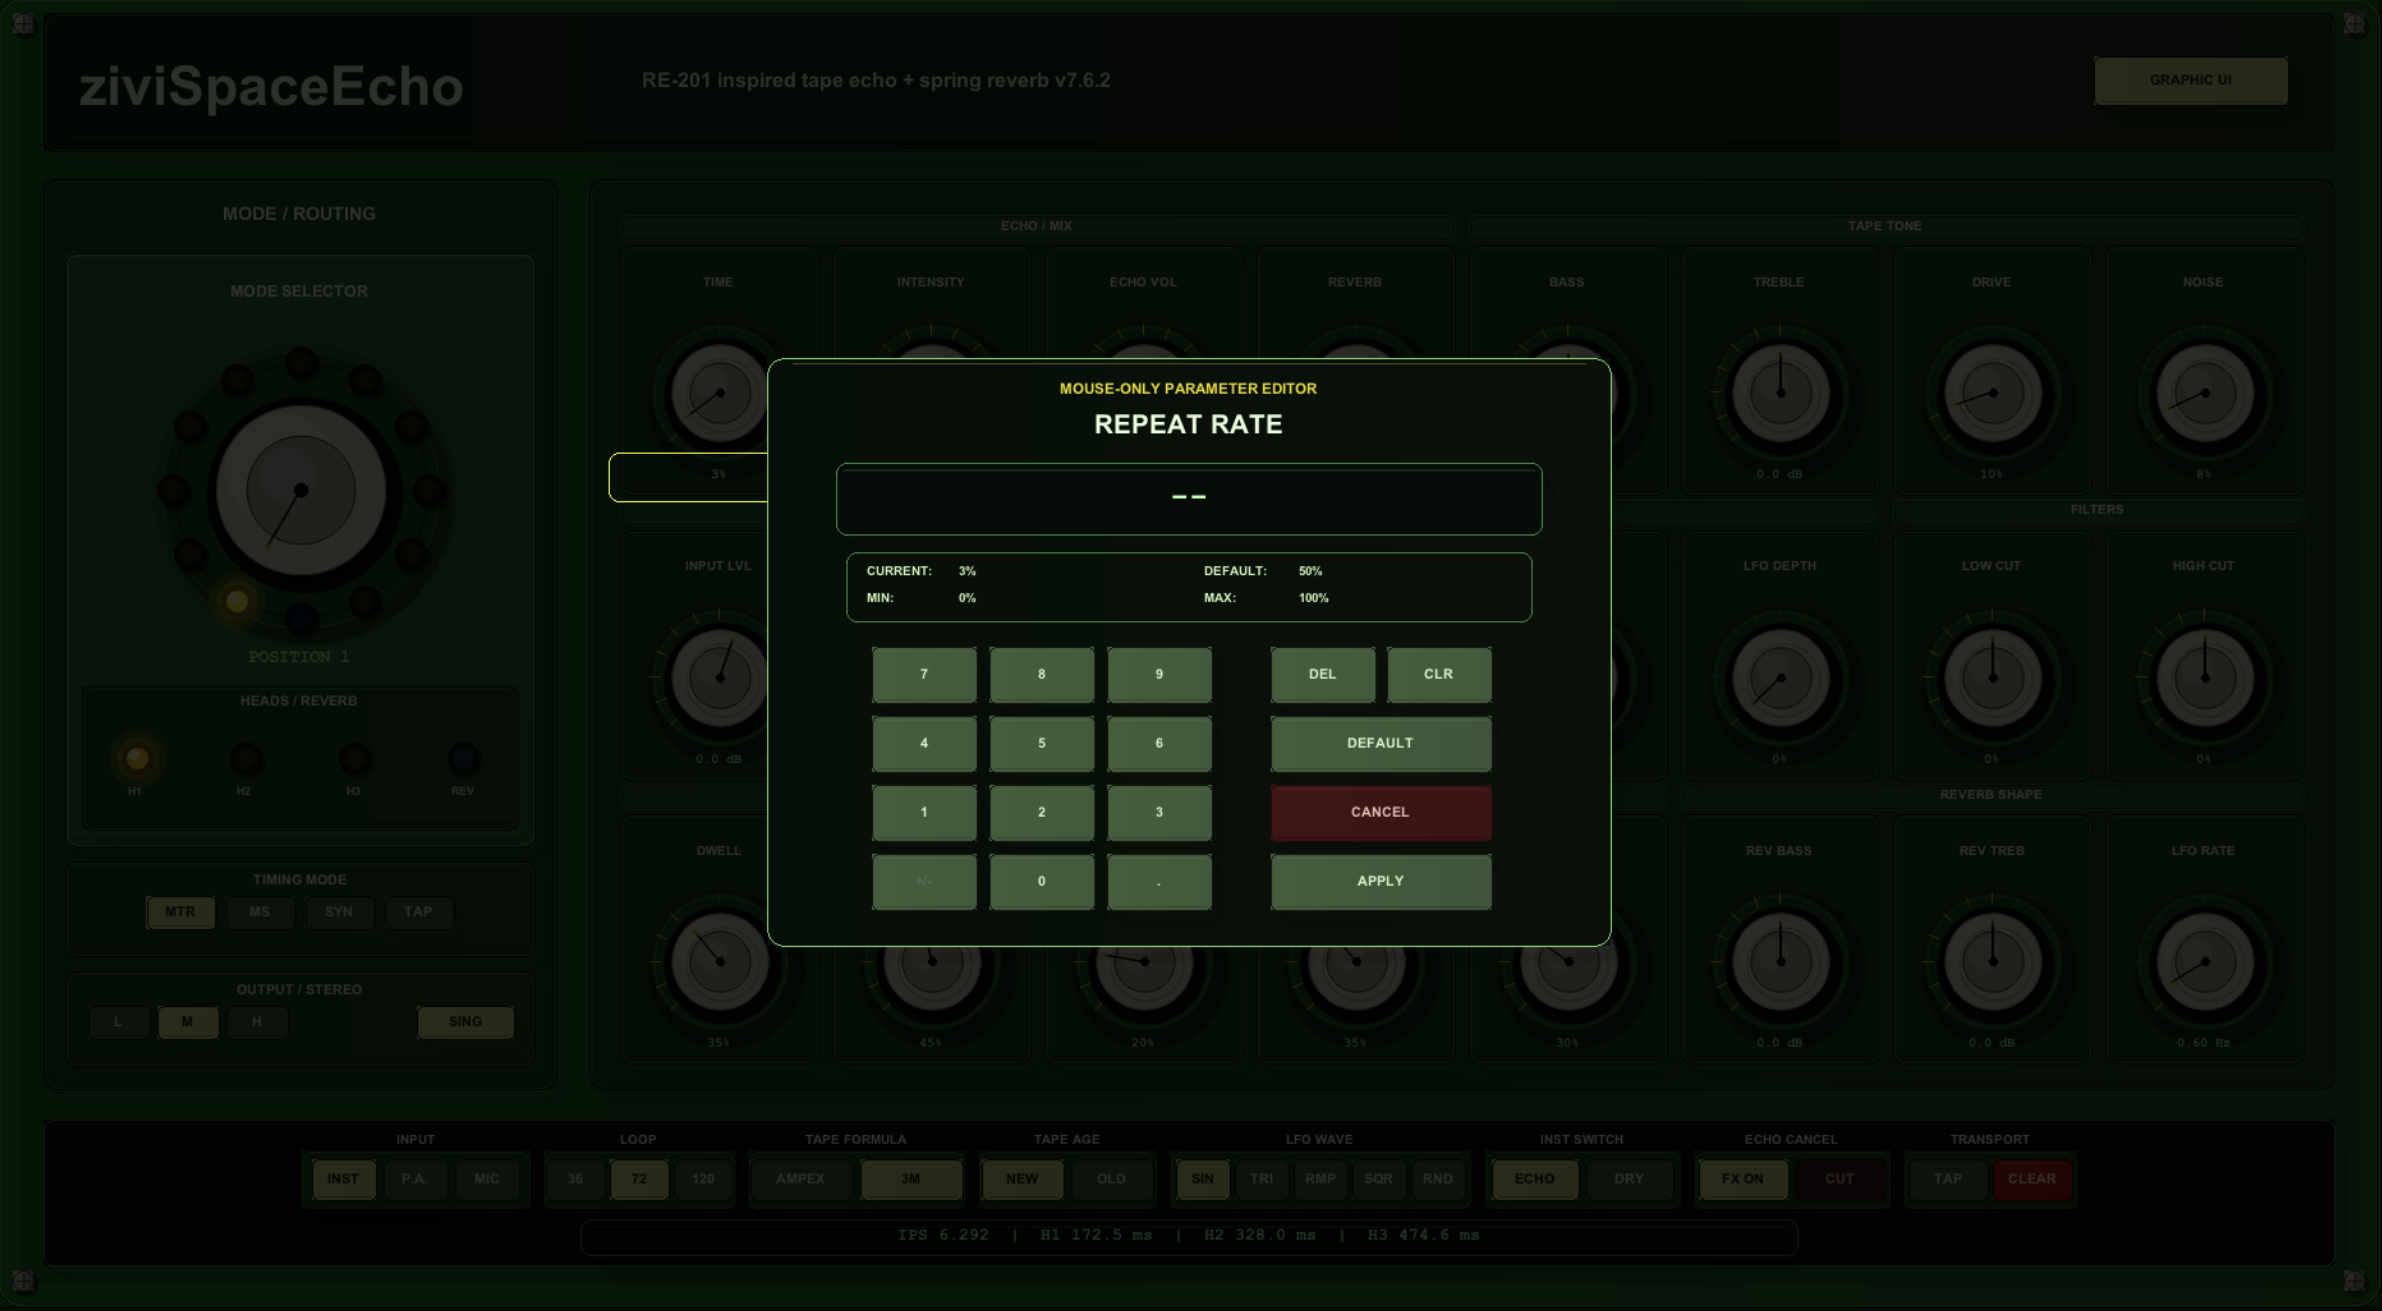Click the REV TREB knob
Image resolution: width=2382 pixels, height=1311 pixels.
1992,961
